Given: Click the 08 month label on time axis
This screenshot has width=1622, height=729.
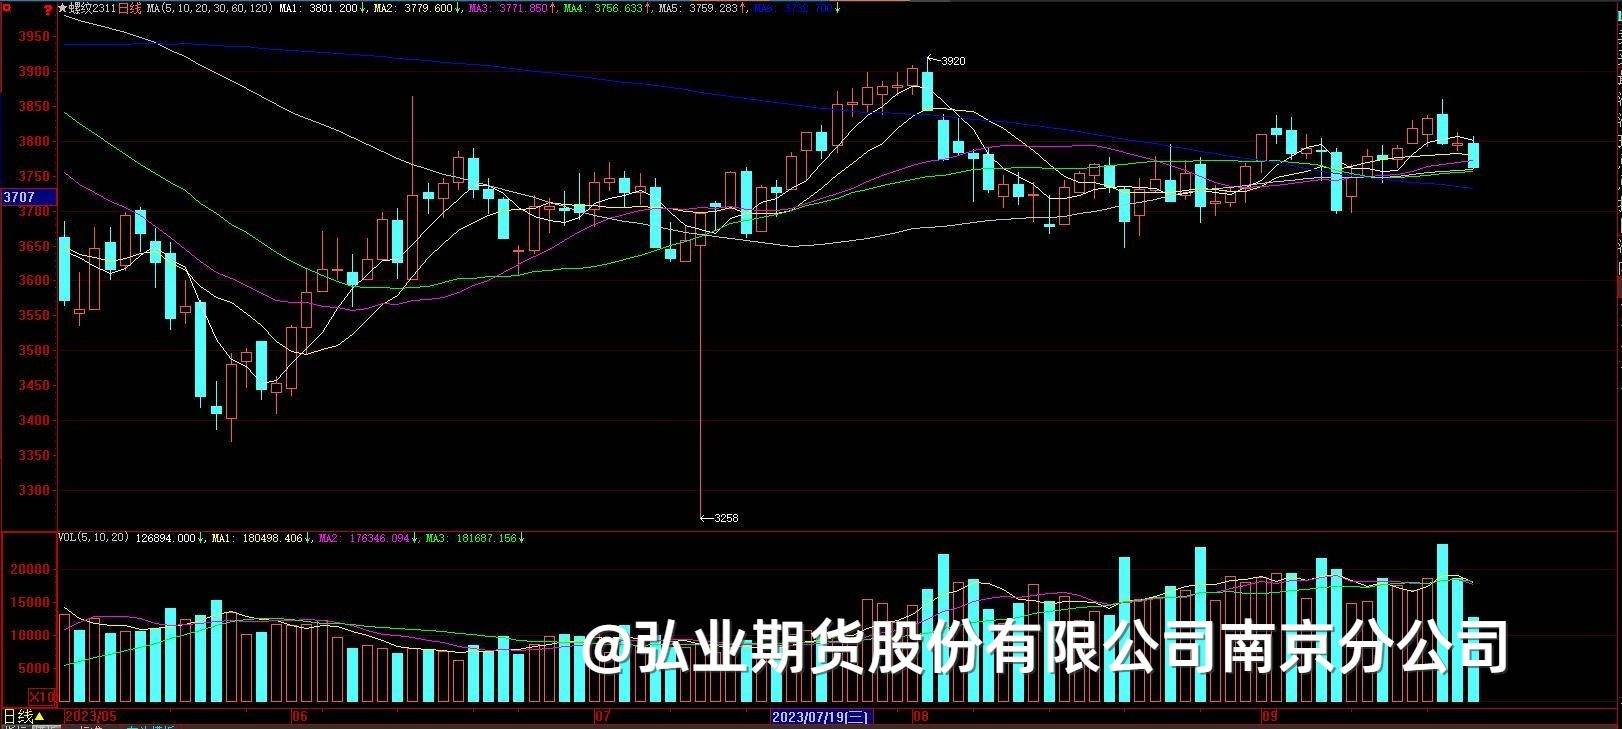Looking at the screenshot, I should (x=920, y=716).
